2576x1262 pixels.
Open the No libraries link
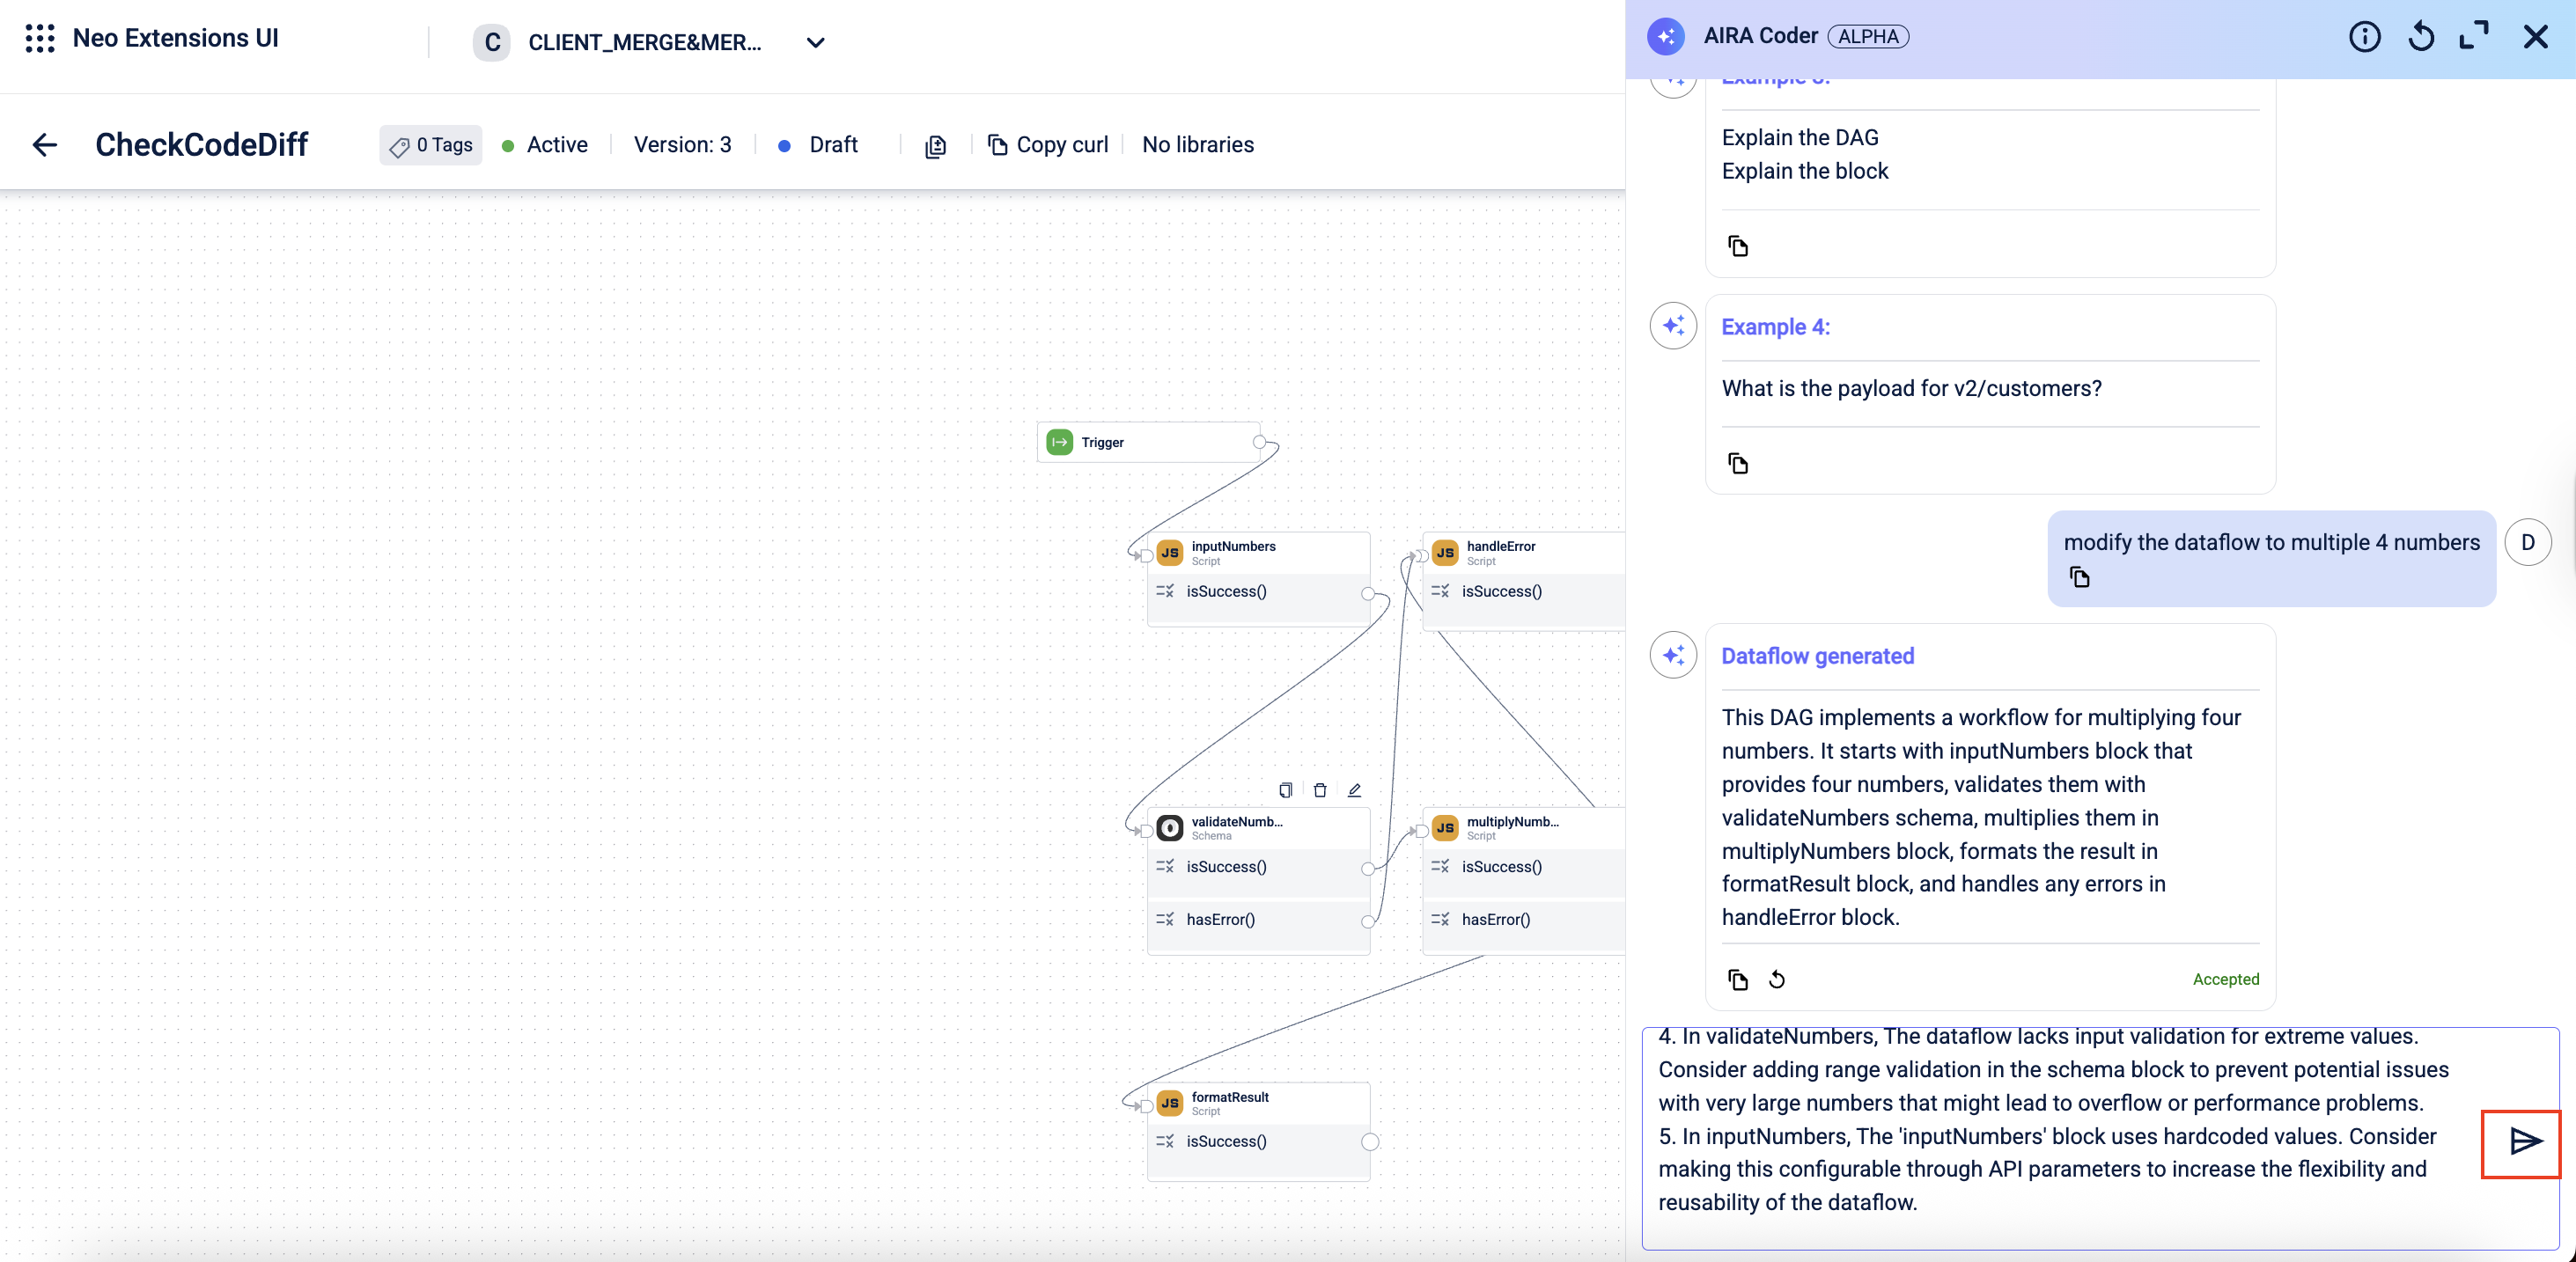(x=1198, y=145)
